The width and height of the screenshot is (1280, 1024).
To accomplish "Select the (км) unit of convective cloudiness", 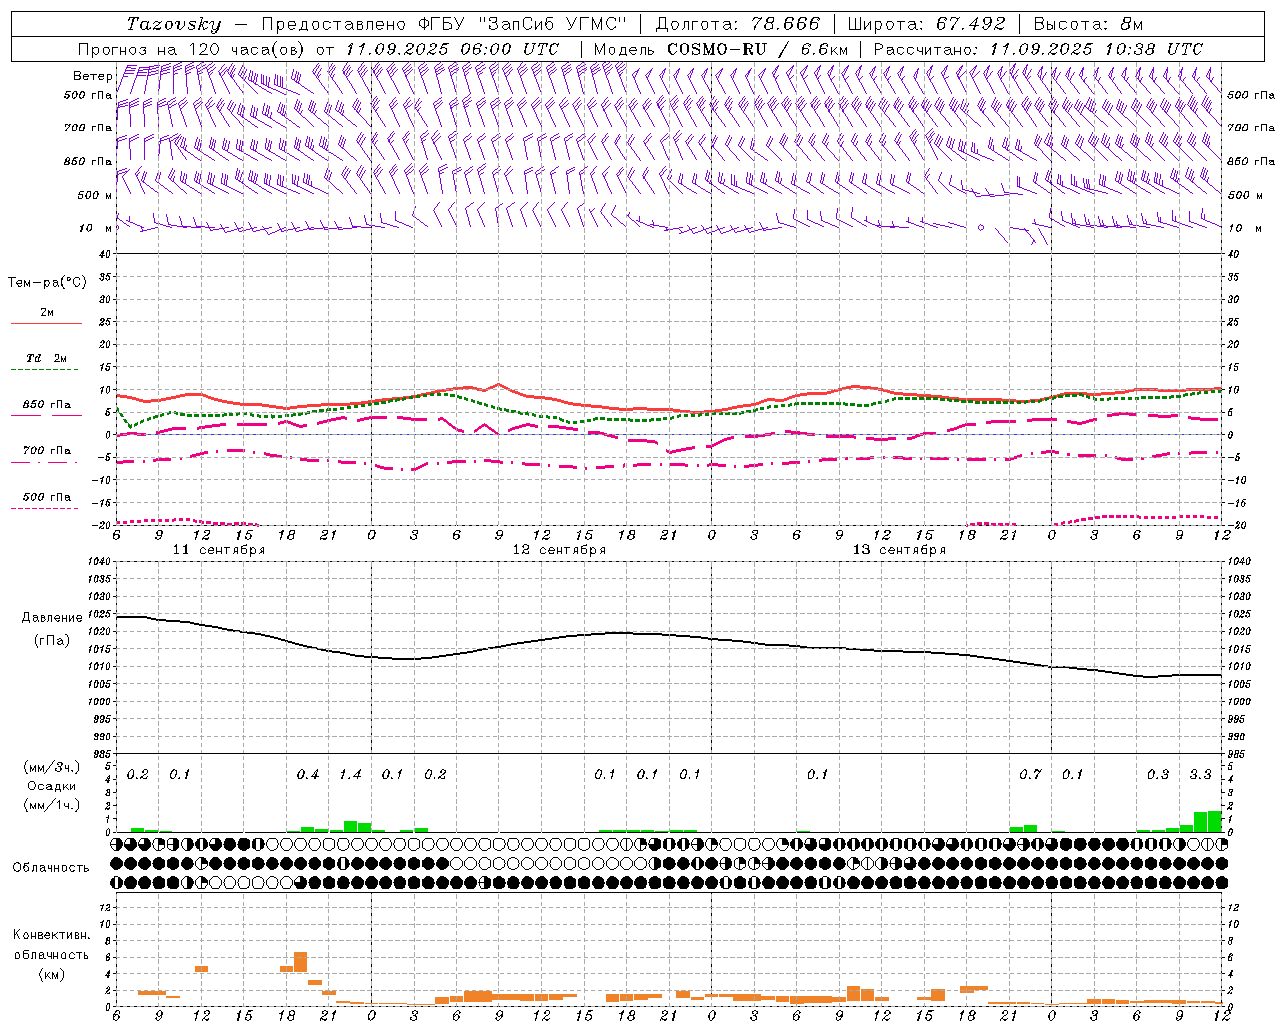I will coord(51,974).
